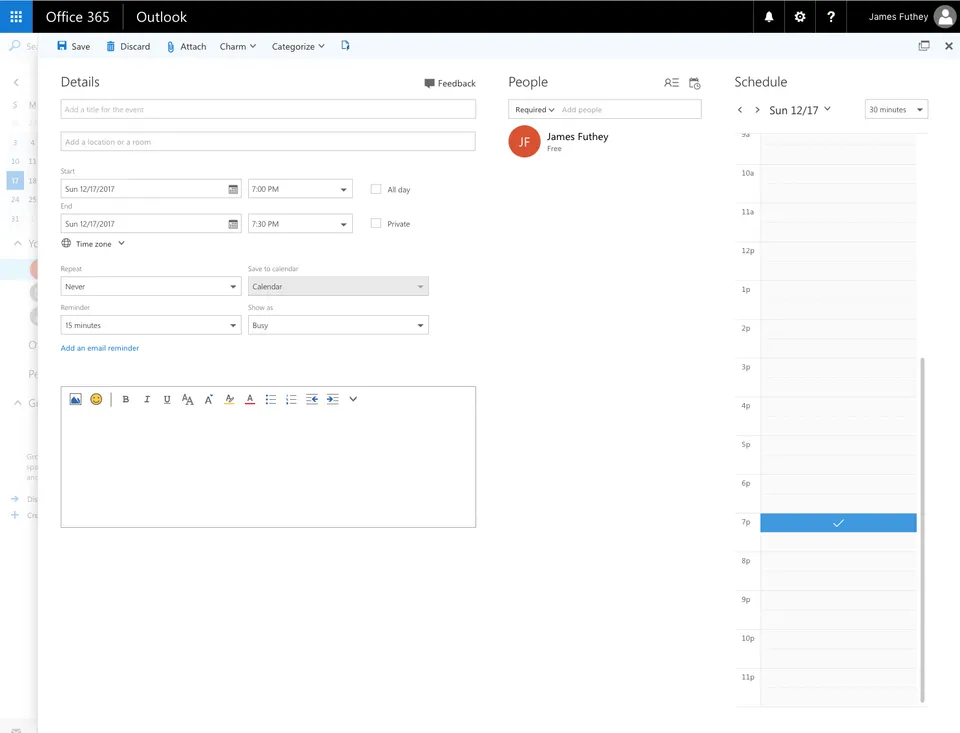The width and height of the screenshot is (960, 733).
Task: Click the selected 7p time block
Action: tap(838, 522)
